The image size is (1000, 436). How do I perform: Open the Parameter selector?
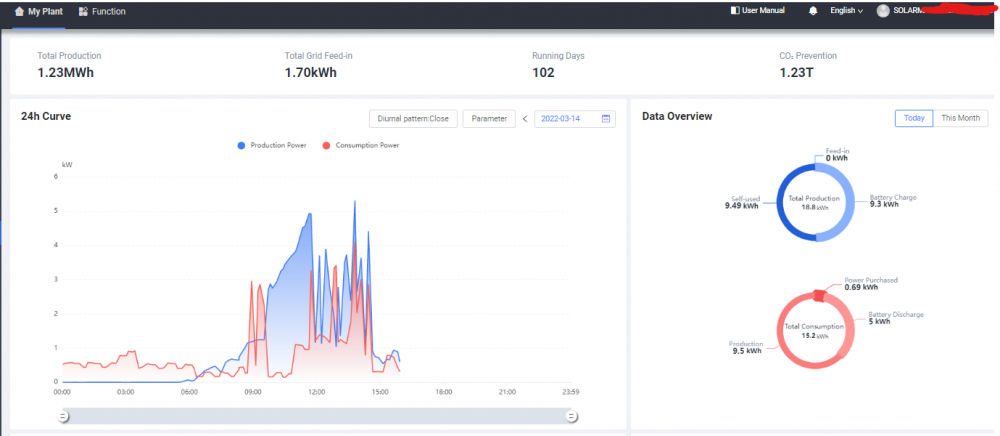(489, 119)
